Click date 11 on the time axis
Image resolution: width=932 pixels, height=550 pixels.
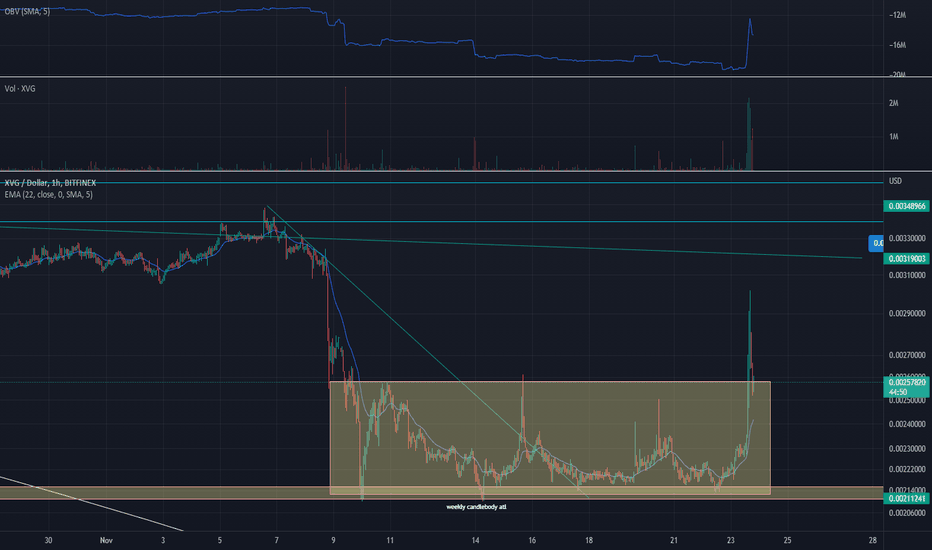pyautogui.click(x=390, y=540)
